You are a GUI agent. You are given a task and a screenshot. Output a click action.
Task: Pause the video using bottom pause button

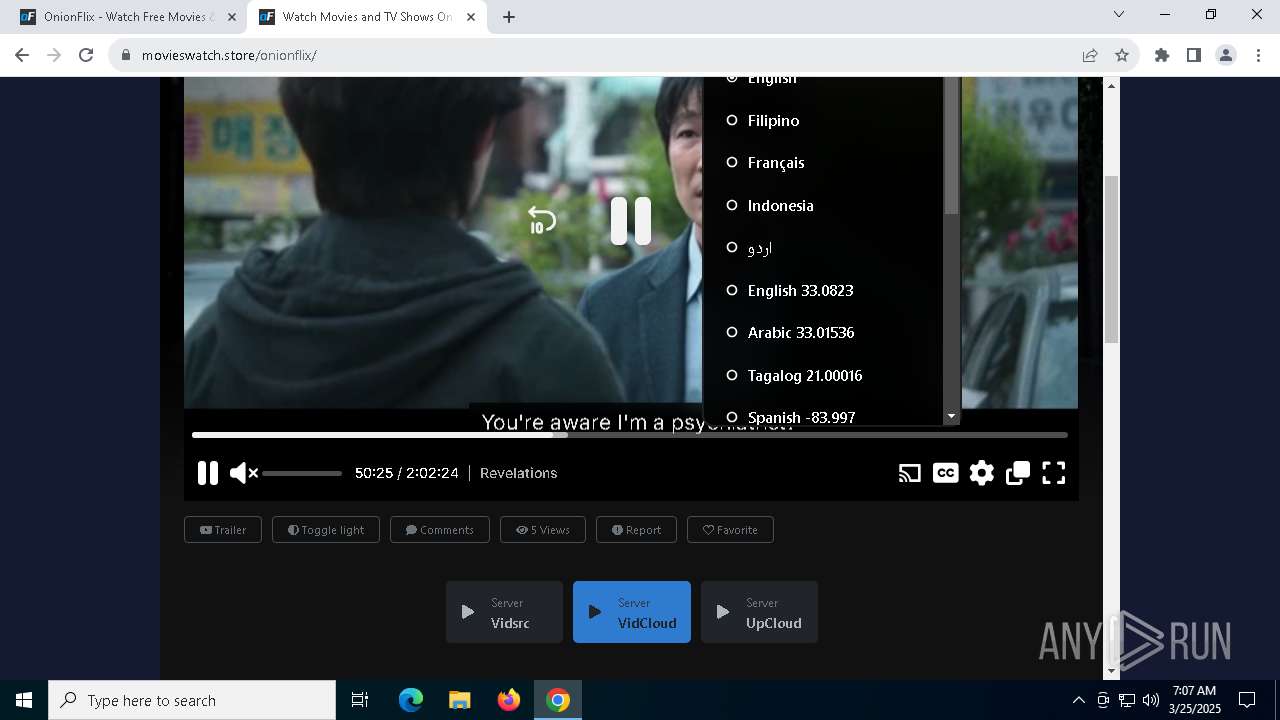point(207,473)
